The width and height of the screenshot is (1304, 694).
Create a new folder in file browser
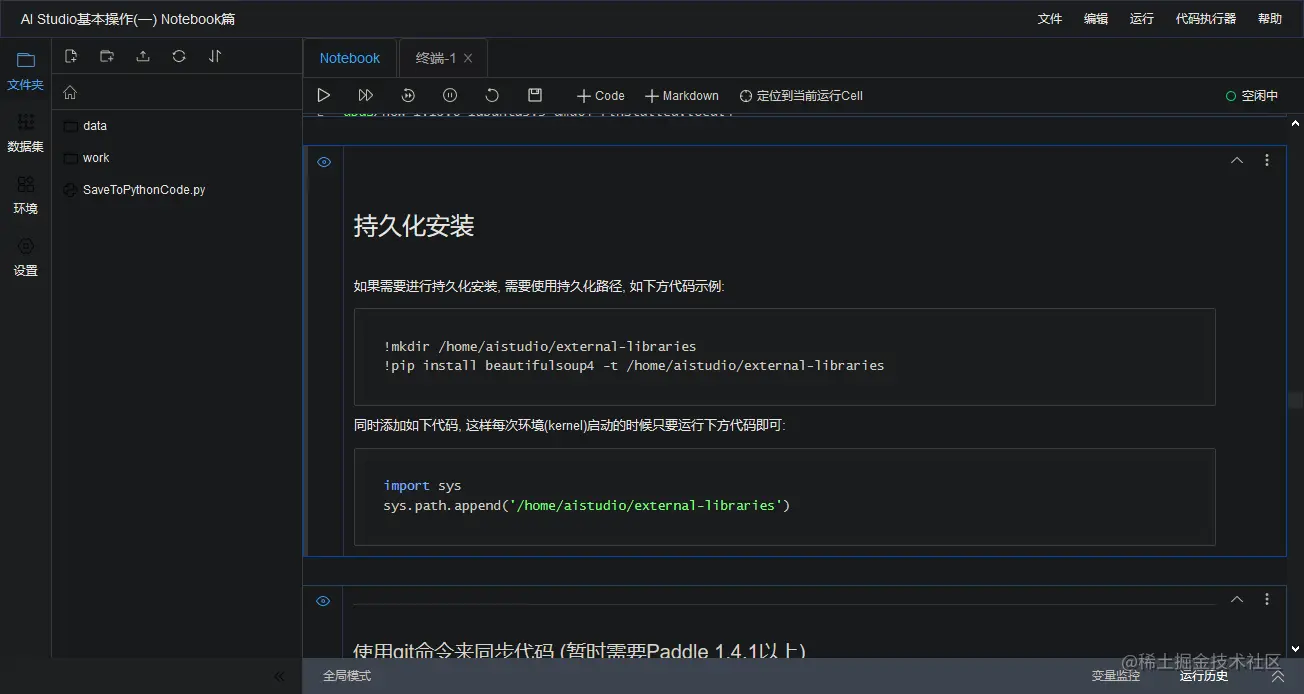pos(107,56)
